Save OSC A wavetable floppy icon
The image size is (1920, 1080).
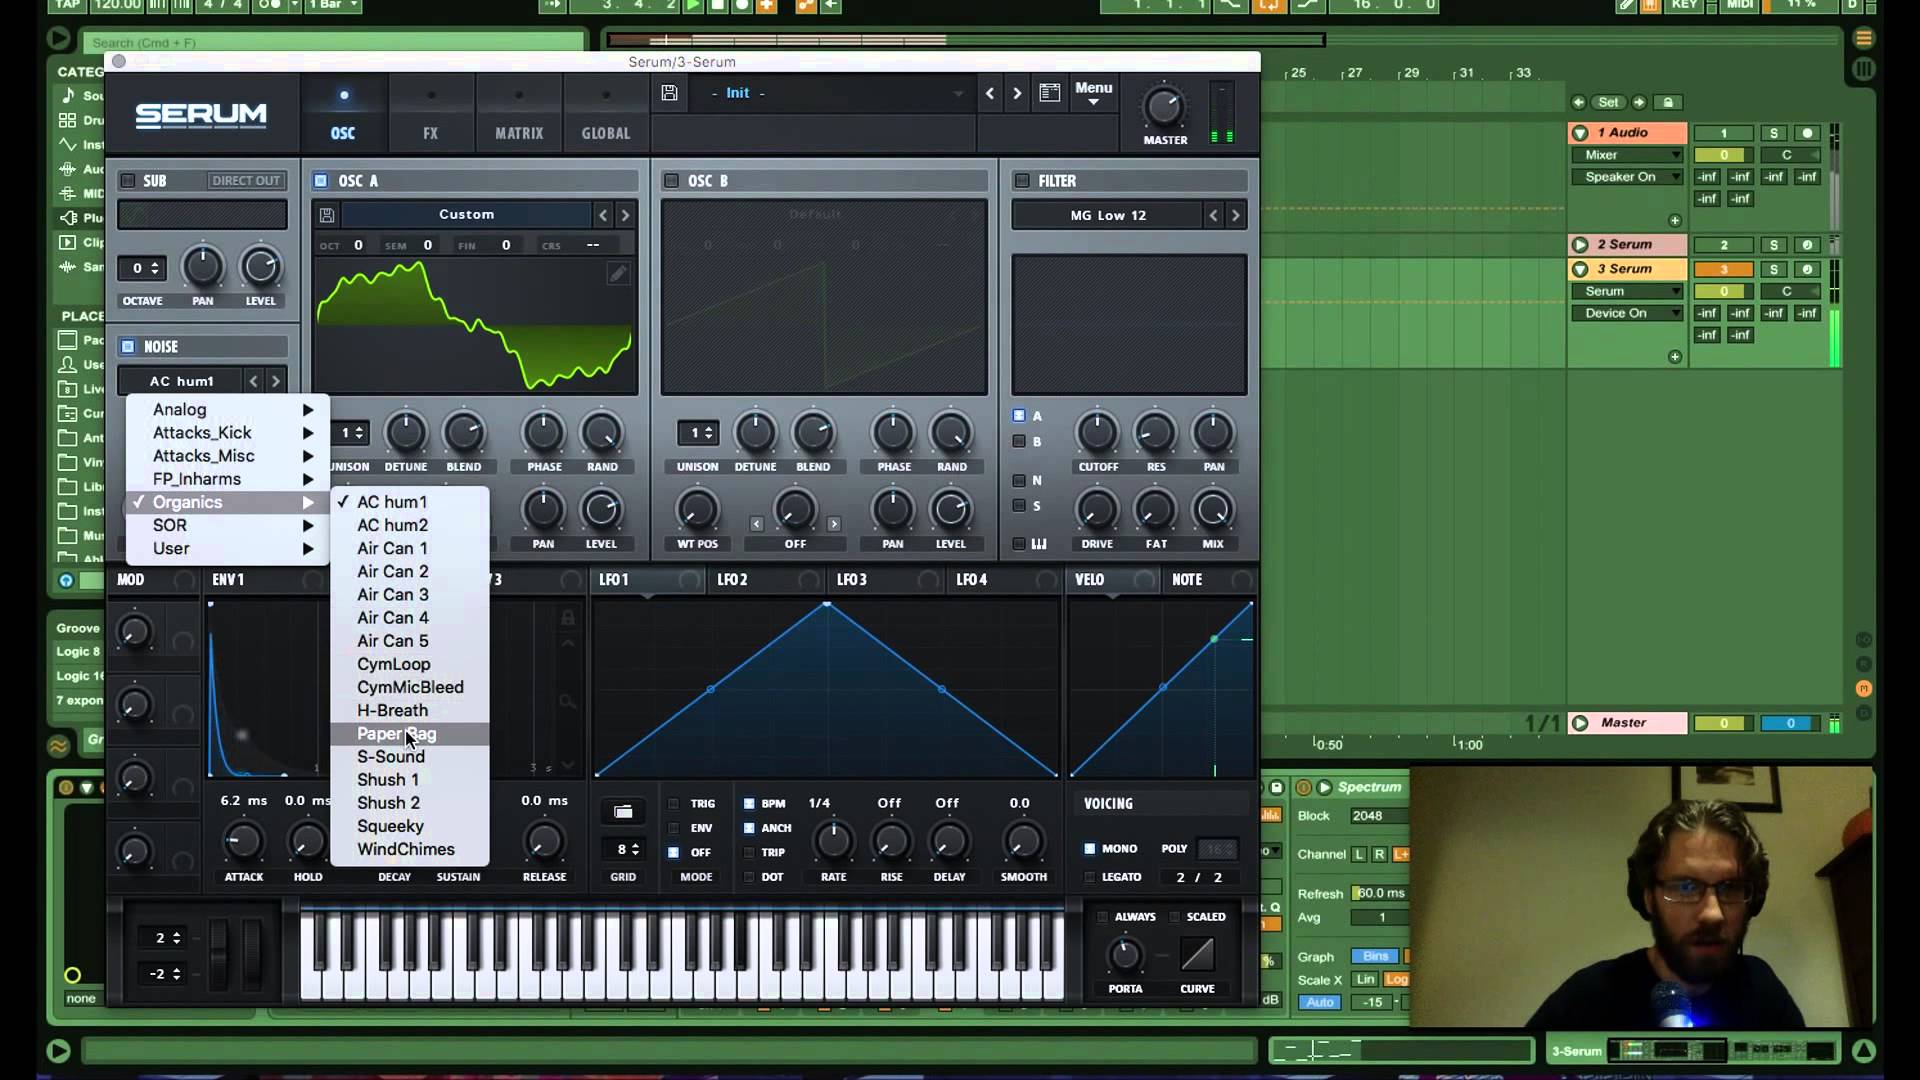click(x=327, y=215)
